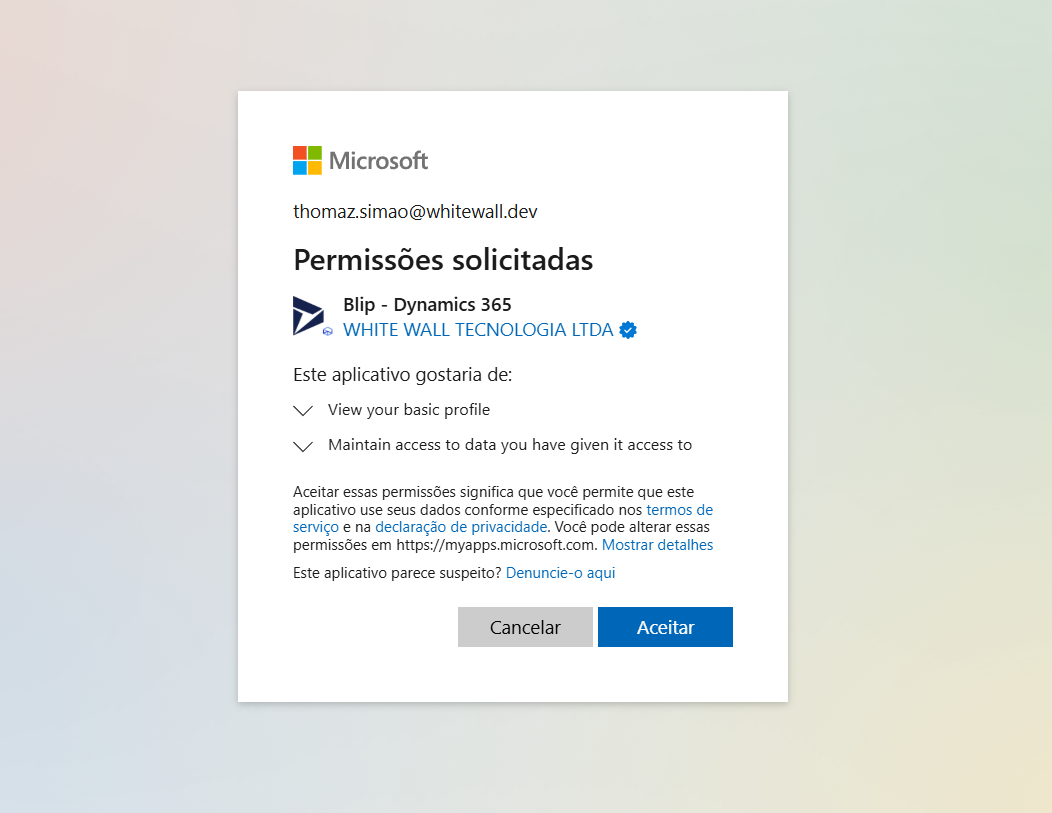Screen dimensions: 1052x813
Task: Click the blue verified publisher badge
Action: tap(628, 330)
